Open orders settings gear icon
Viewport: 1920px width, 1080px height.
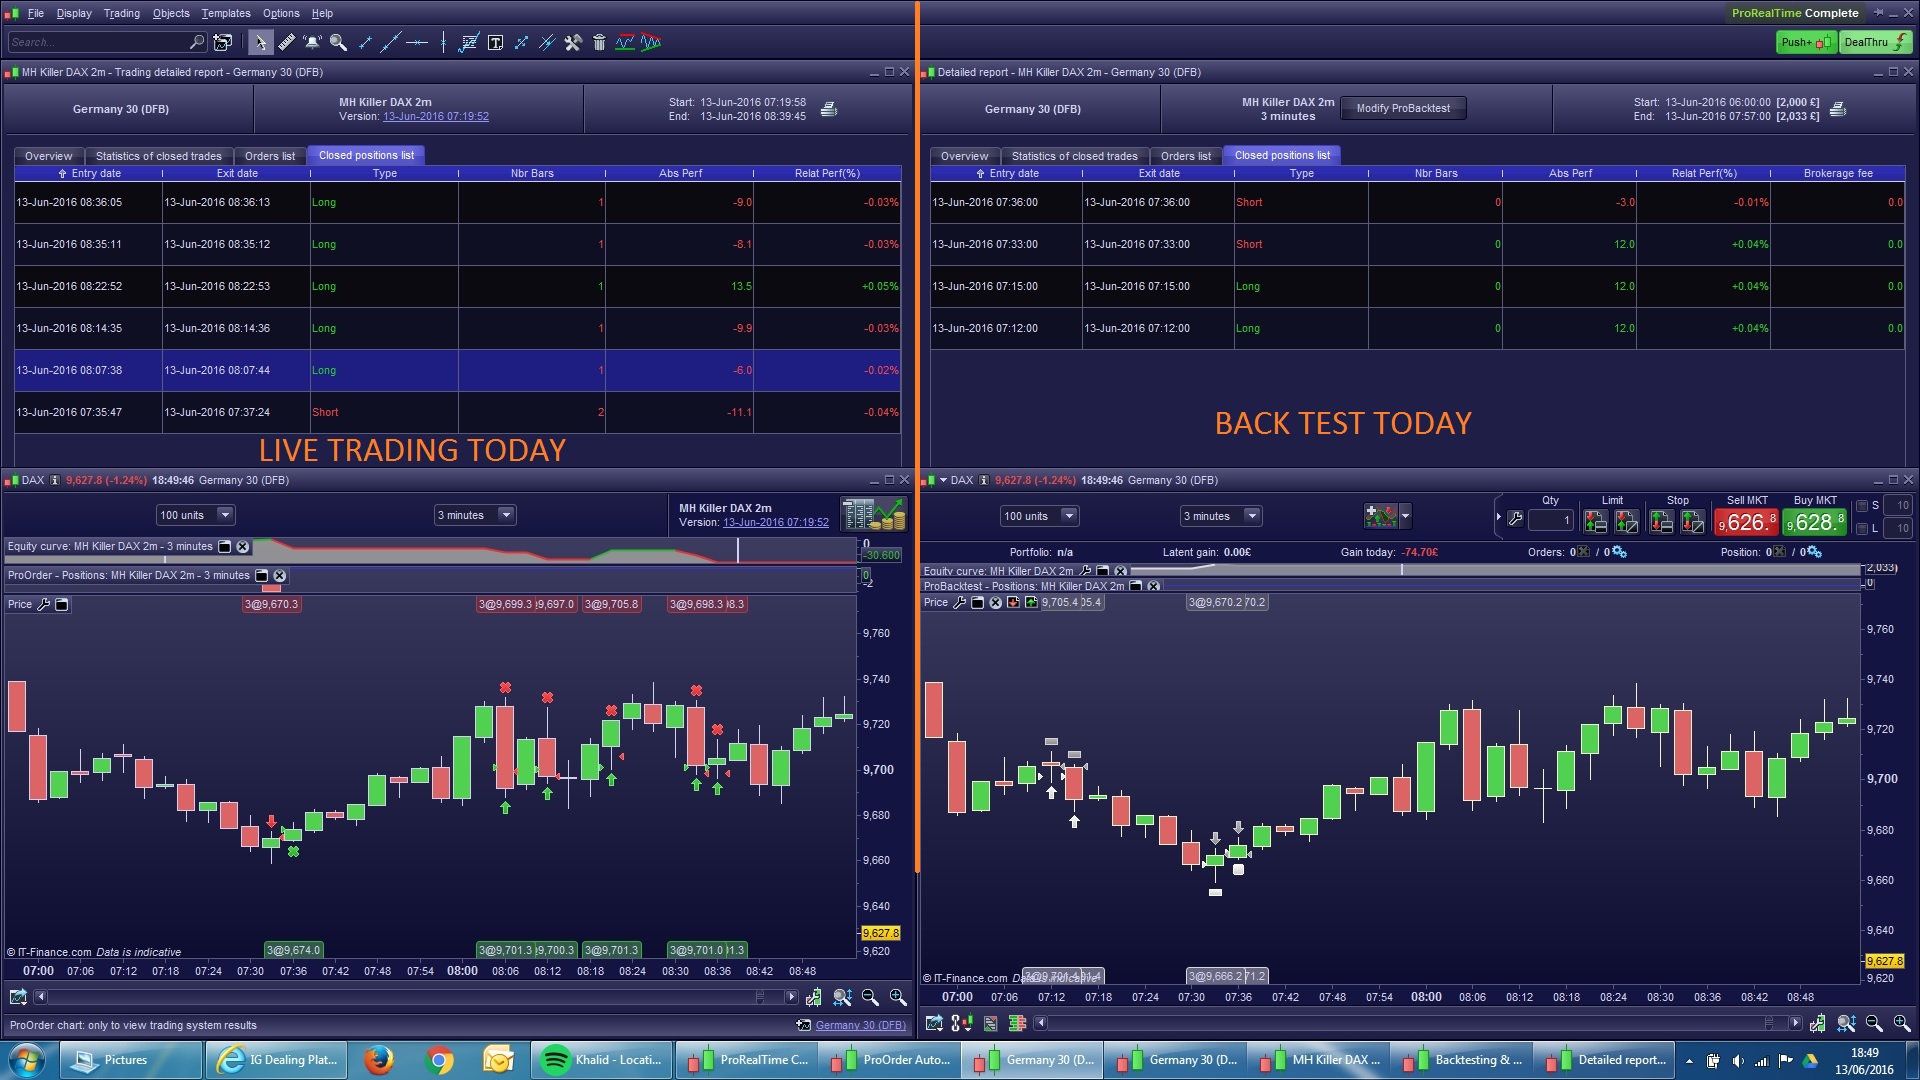pos(1619,552)
